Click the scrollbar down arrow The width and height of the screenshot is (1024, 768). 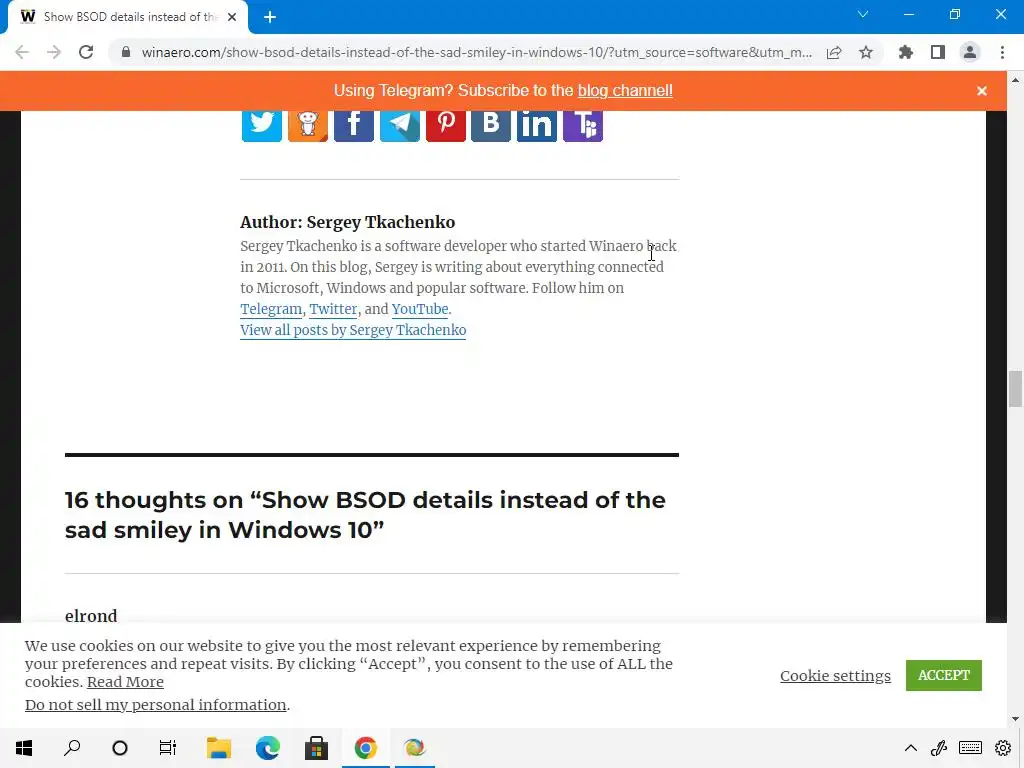coord(1015,719)
